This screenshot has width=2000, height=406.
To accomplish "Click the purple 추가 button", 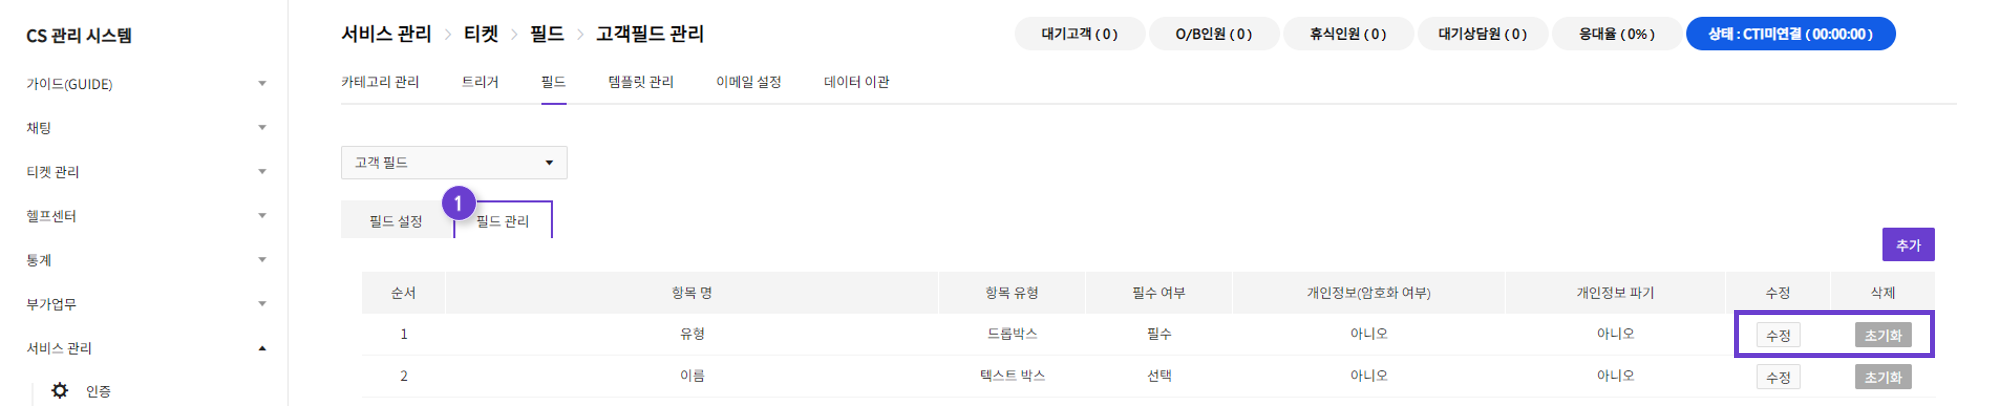I will coord(1908,245).
